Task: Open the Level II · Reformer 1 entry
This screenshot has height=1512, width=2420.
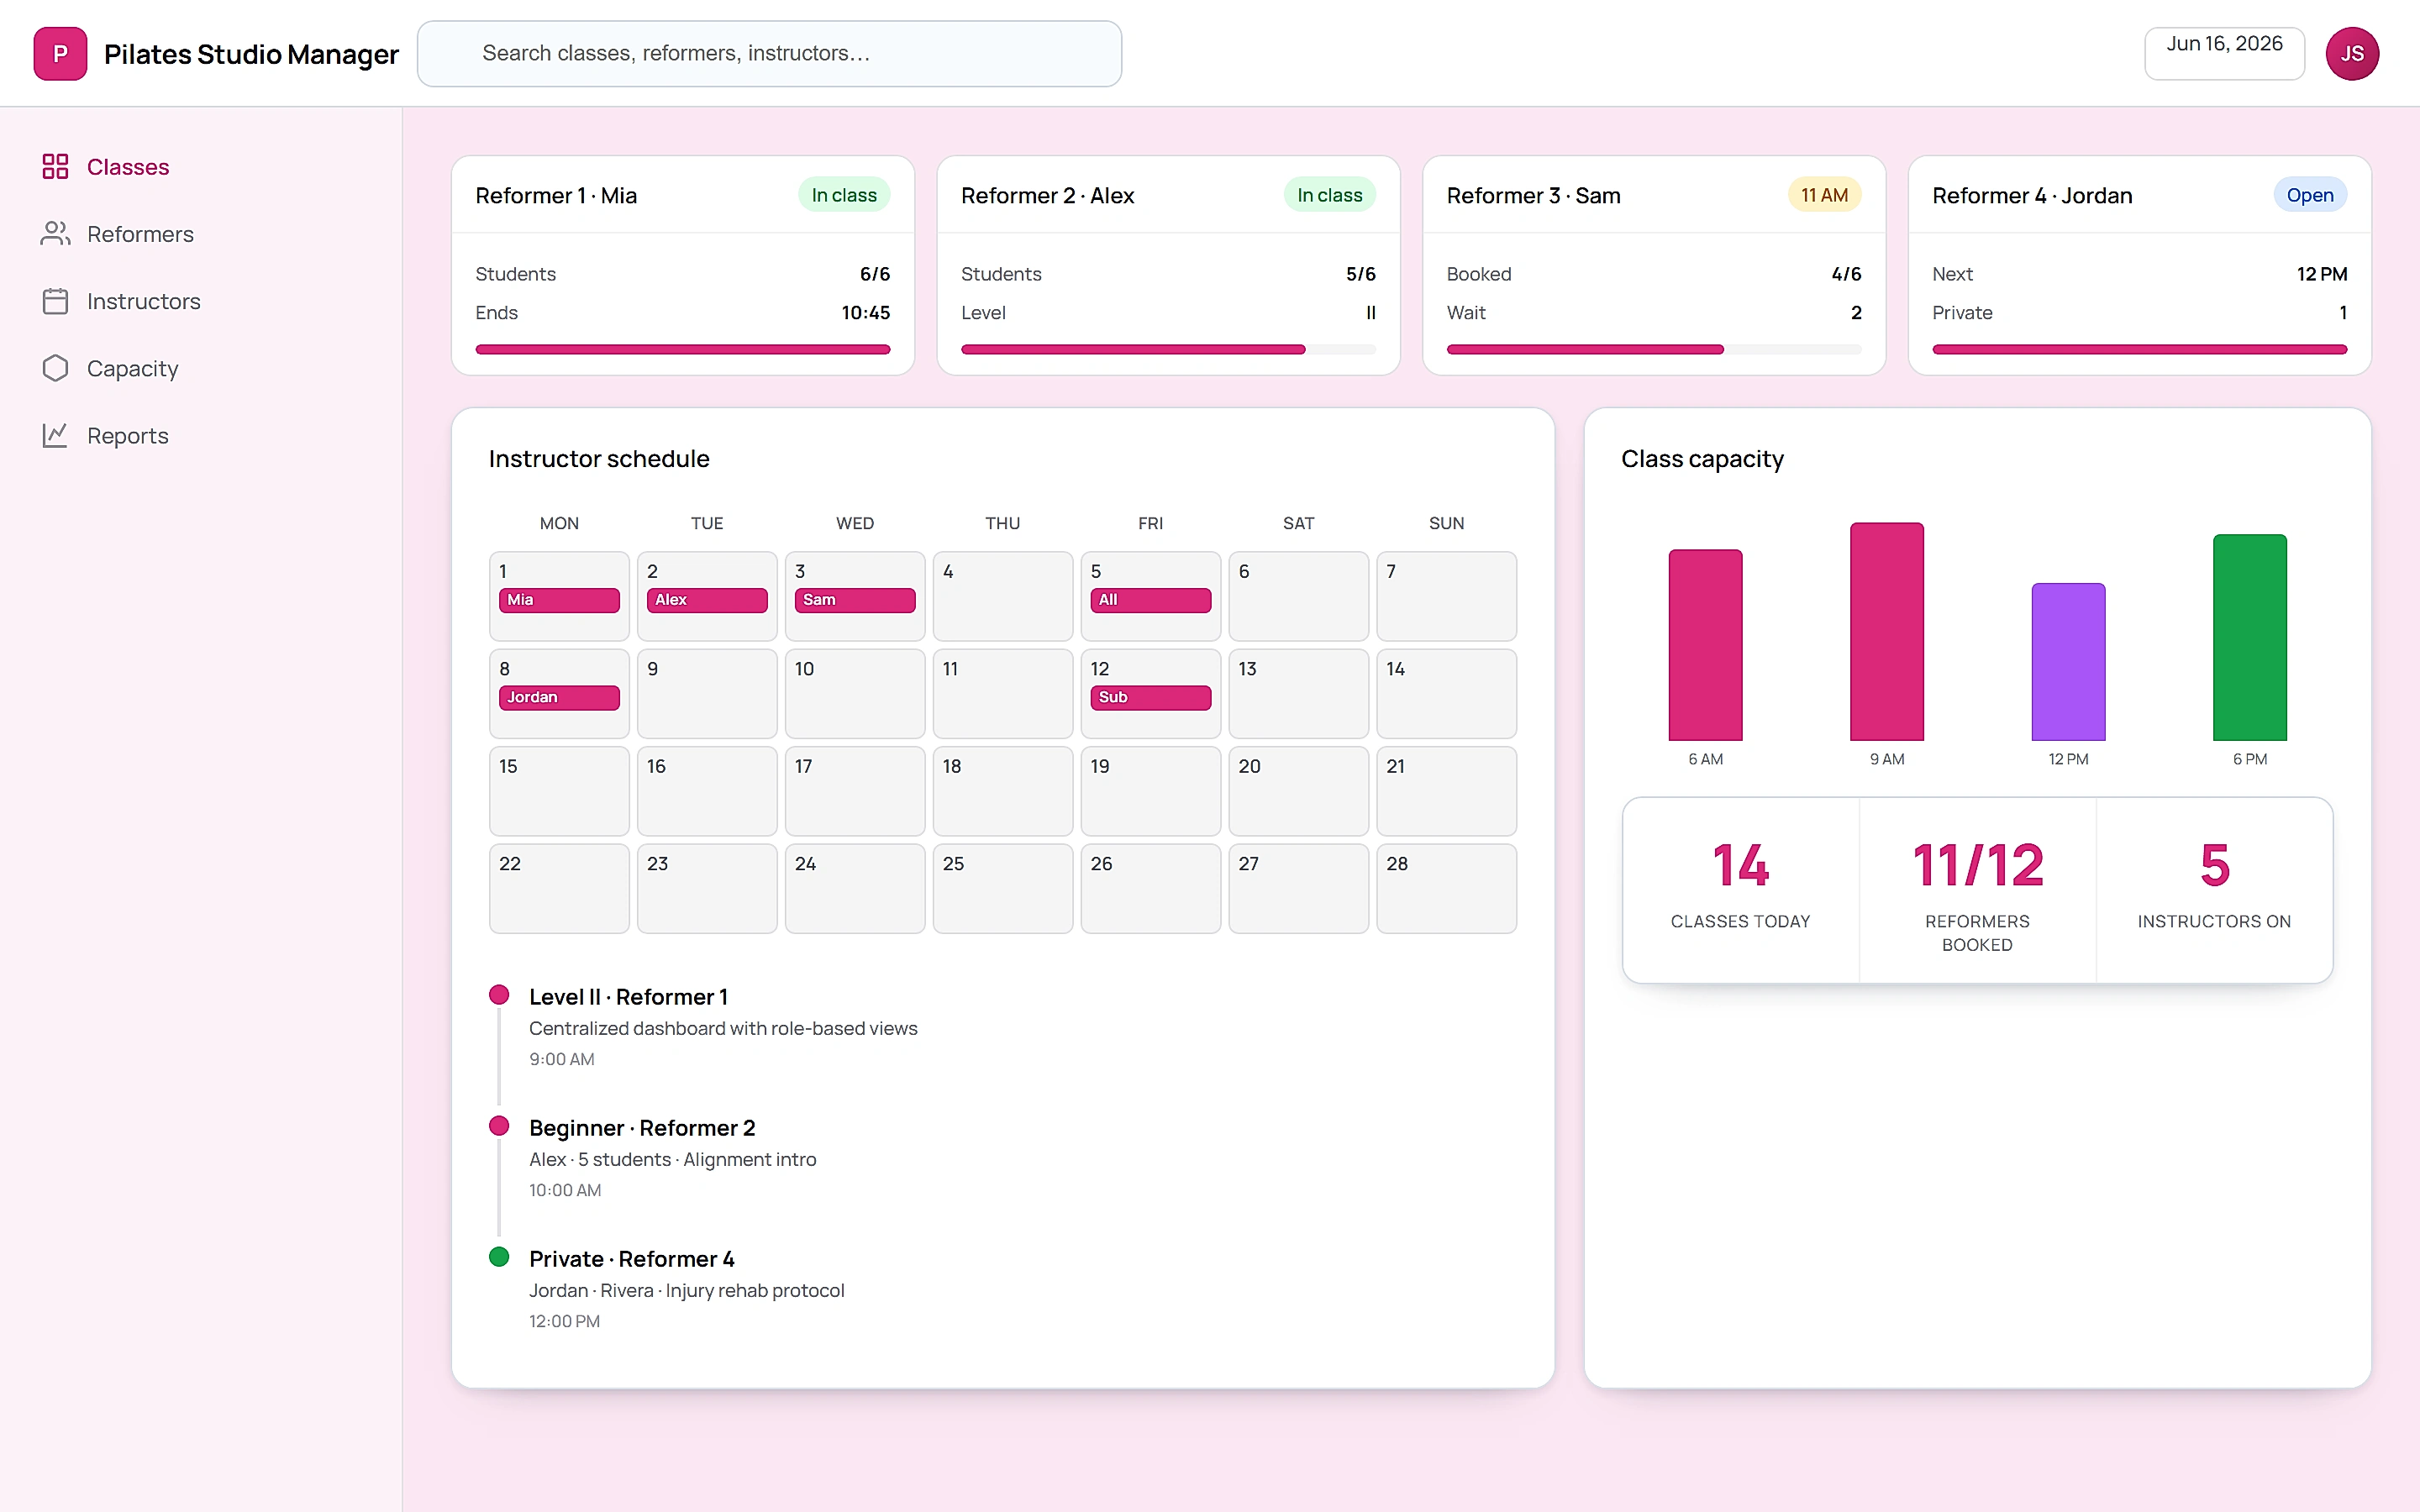Action: pyautogui.click(x=628, y=997)
